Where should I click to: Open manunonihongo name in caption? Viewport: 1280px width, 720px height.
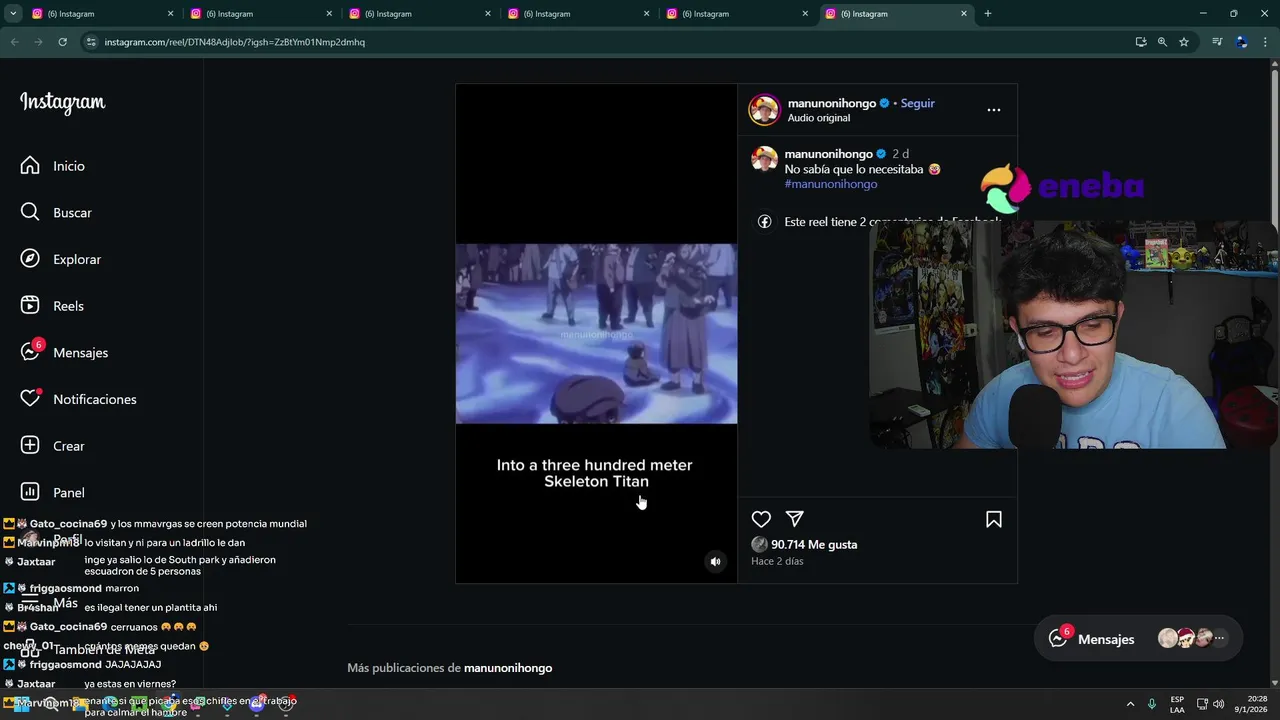pos(829,154)
